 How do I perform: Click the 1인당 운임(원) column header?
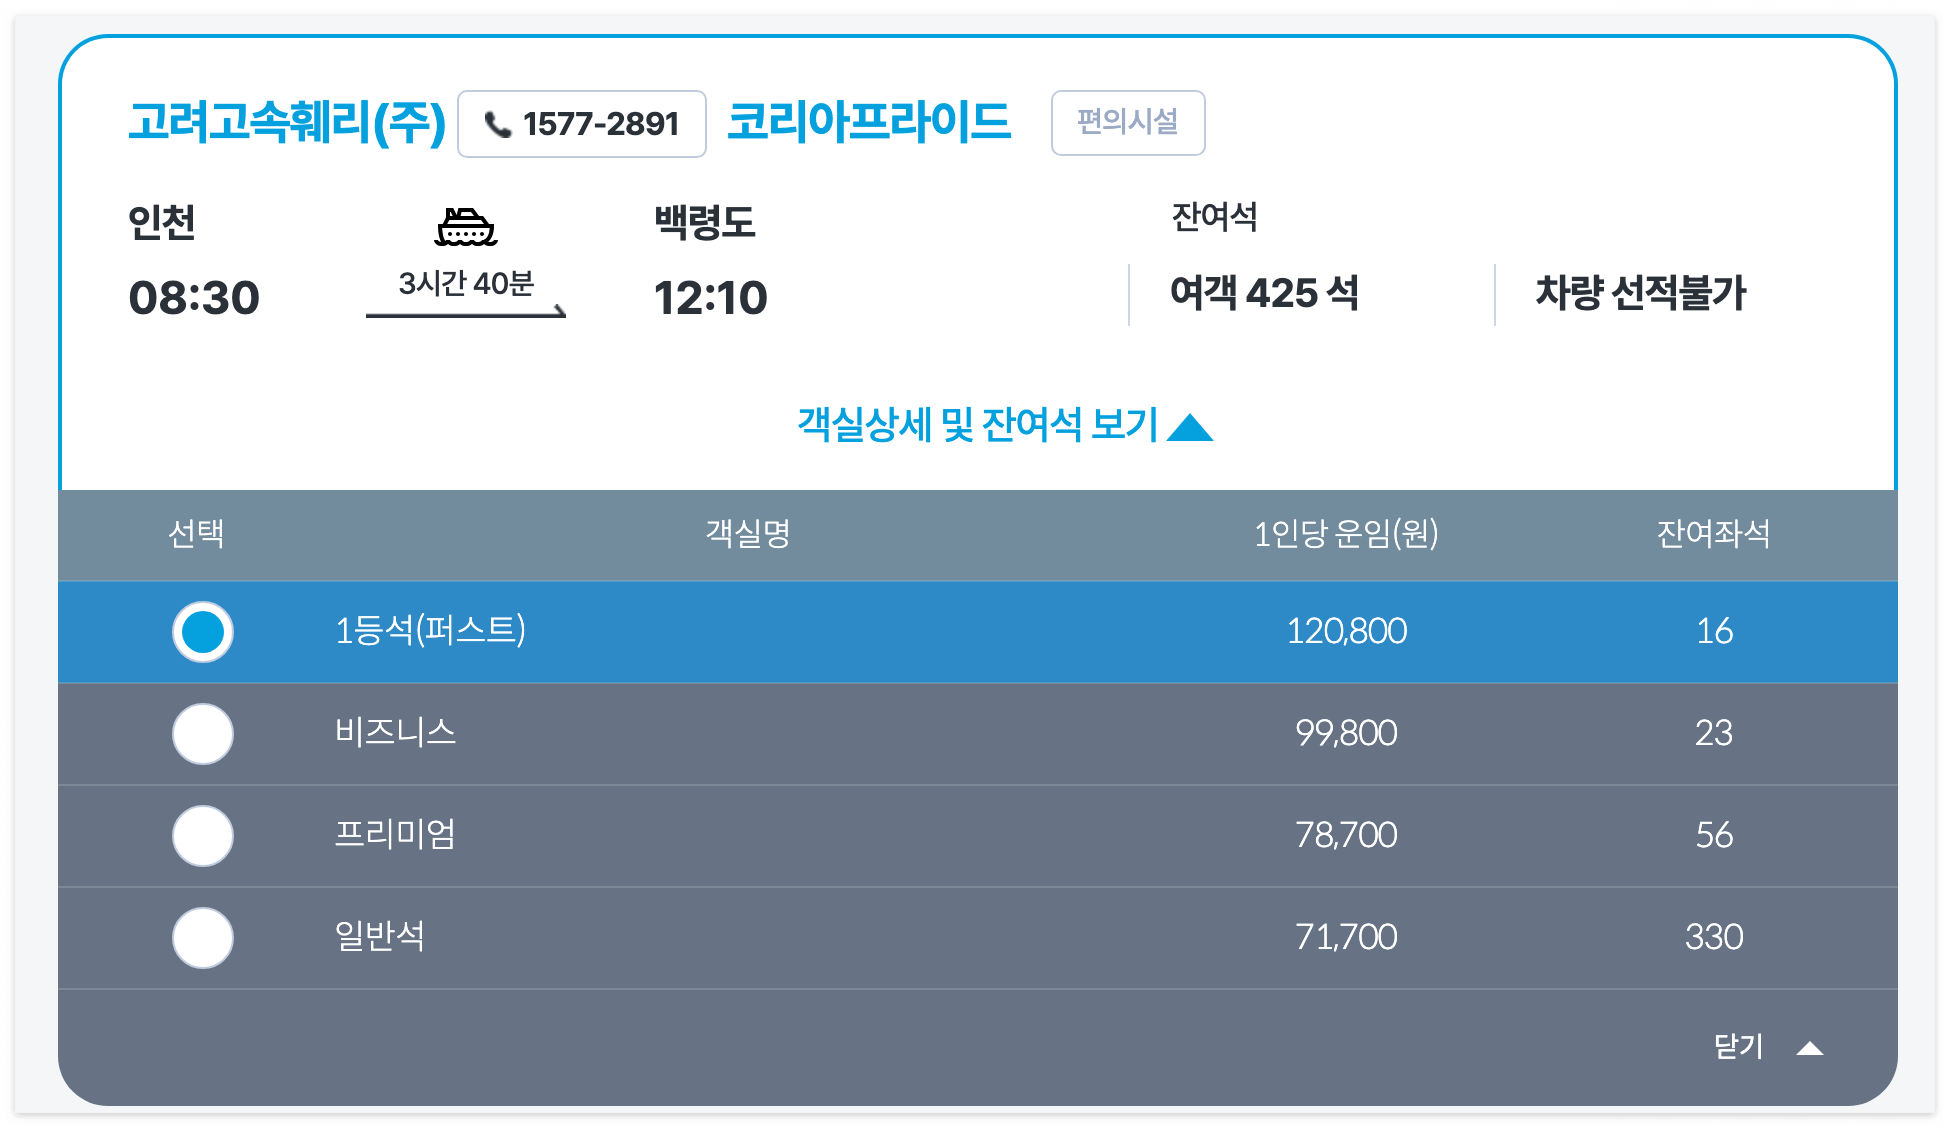(1346, 534)
